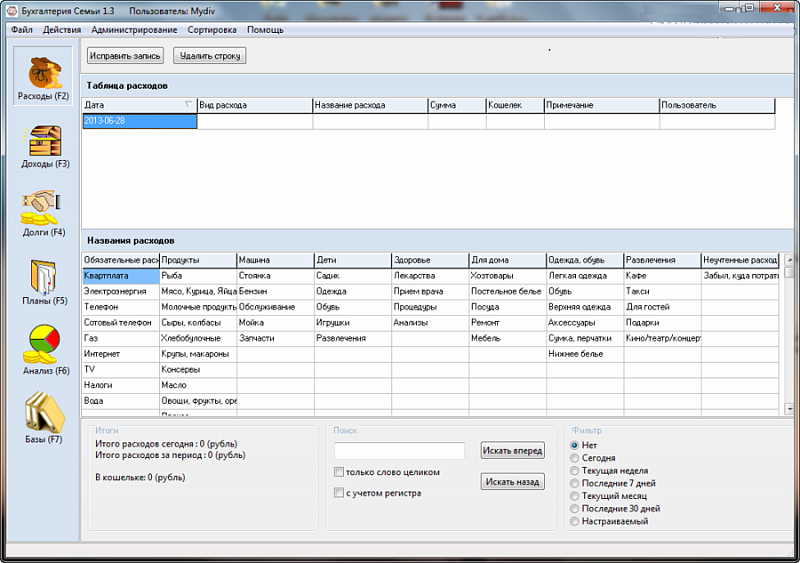Select the 'Текущий месяц' filter option
This screenshot has height=563, width=800.
(x=574, y=496)
